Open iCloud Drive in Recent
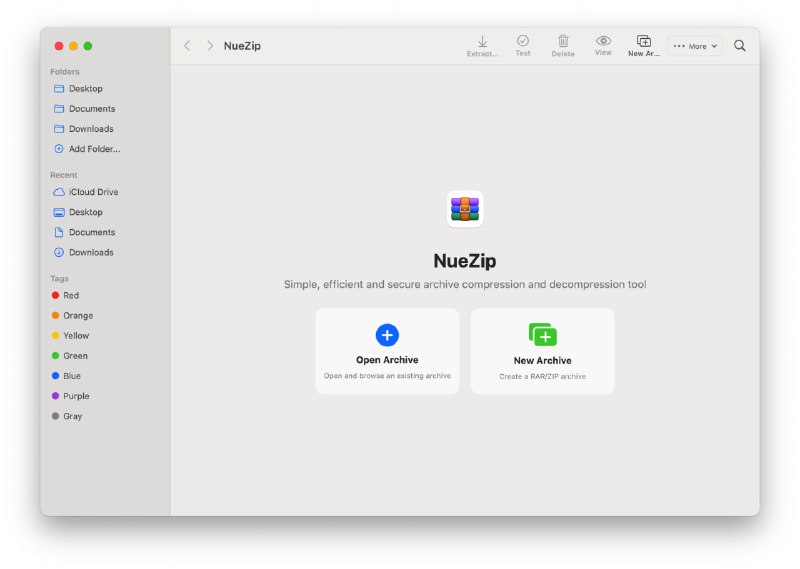 pyautogui.click(x=93, y=192)
